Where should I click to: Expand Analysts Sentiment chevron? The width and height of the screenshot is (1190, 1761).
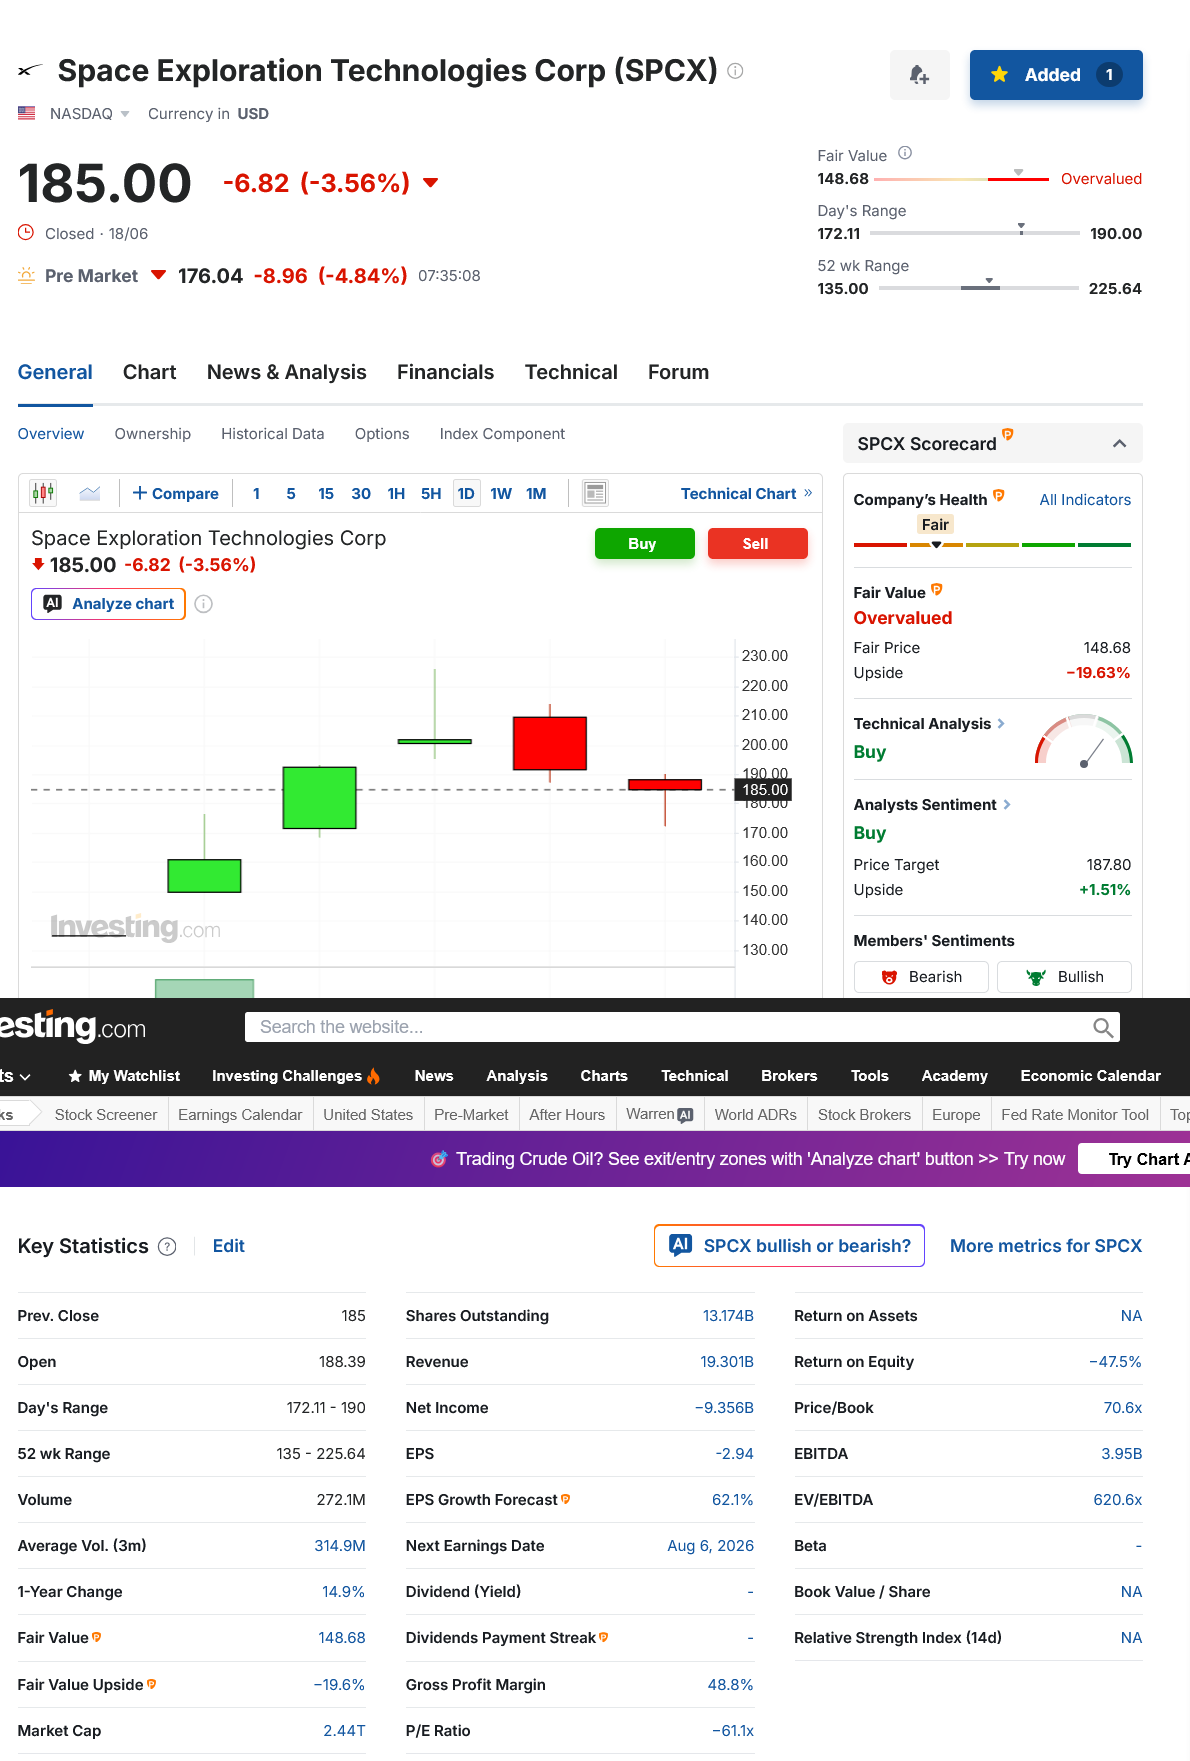pyautogui.click(x=1007, y=804)
